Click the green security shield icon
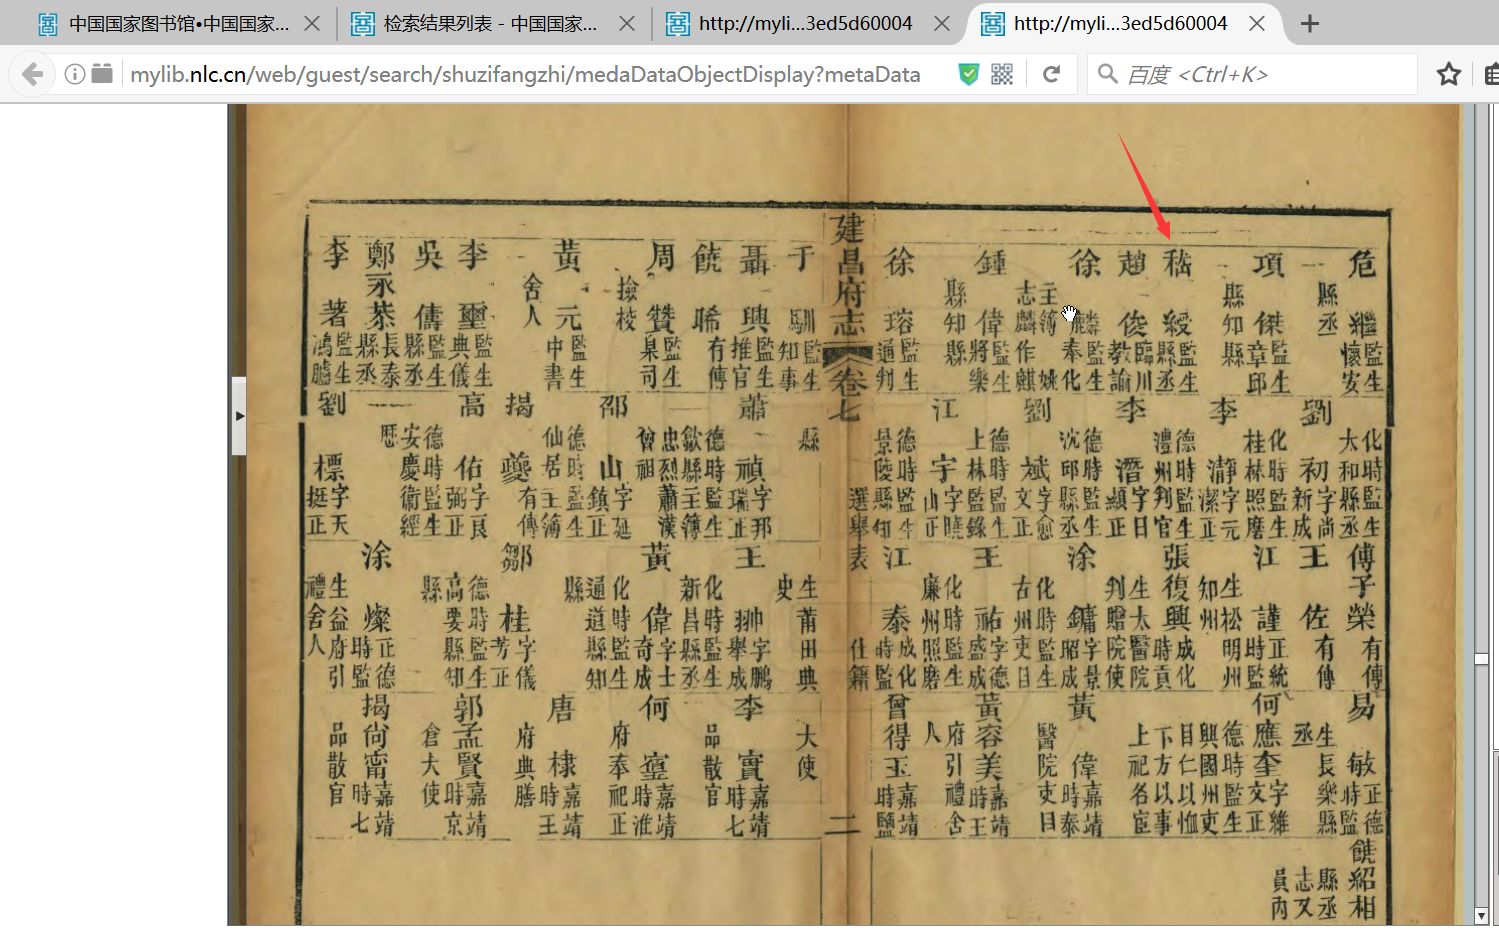Image resolution: width=1499 pixels, height=939 pixels. 967,73
